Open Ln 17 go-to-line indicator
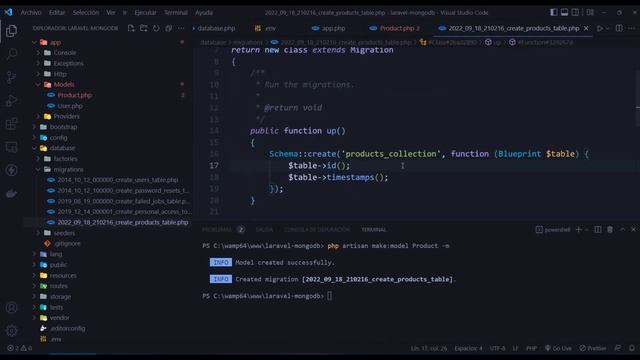This screenshot has width=640, height=360. [x=429, y=348]
